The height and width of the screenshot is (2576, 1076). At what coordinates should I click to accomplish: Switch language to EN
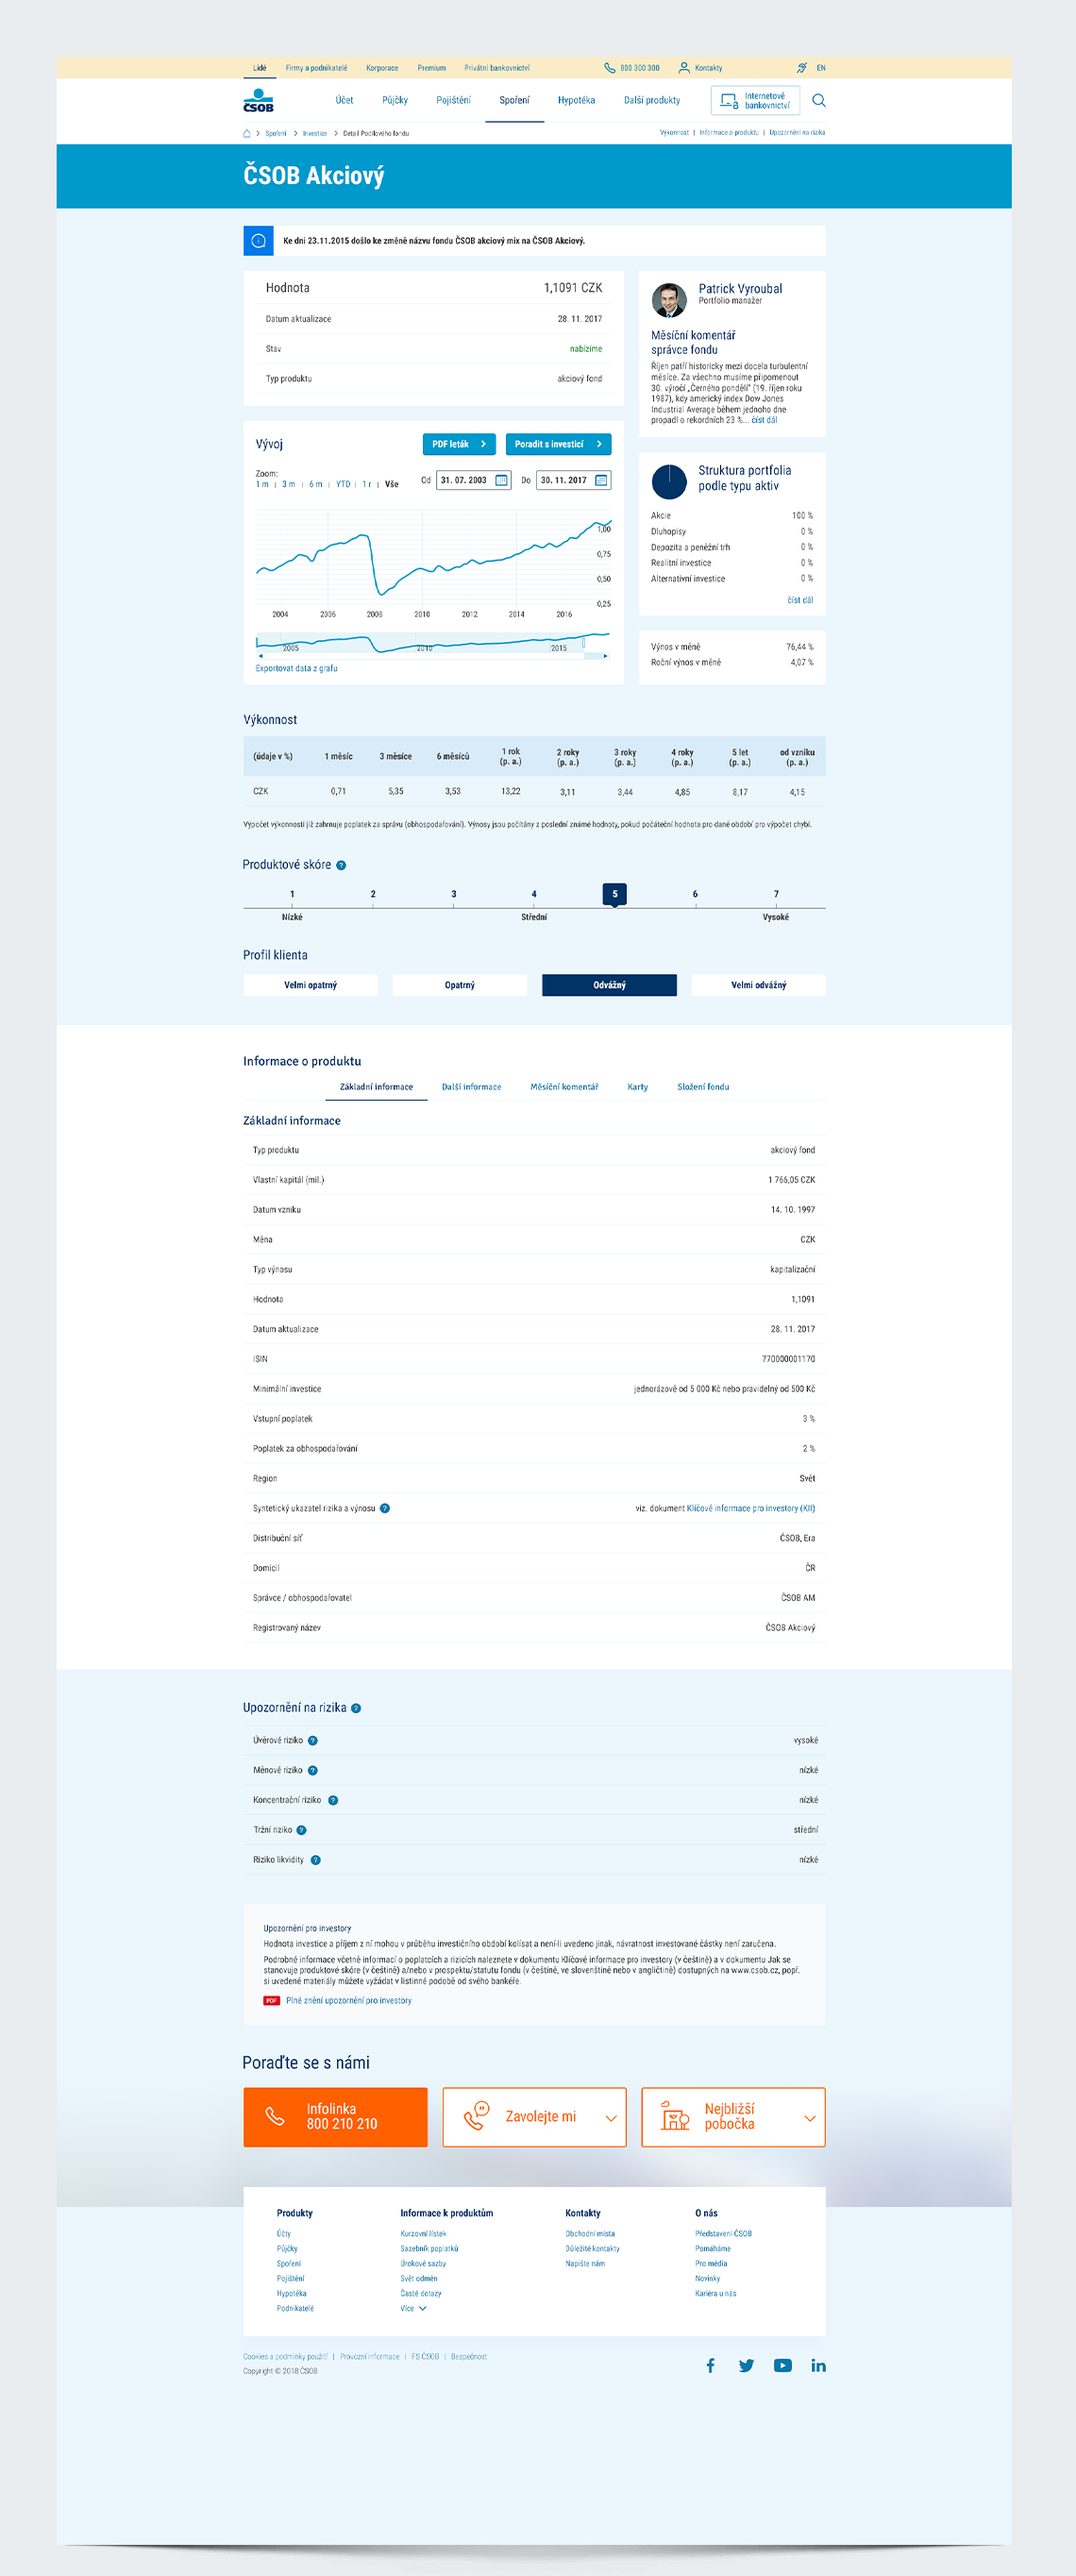coord(821,68)
